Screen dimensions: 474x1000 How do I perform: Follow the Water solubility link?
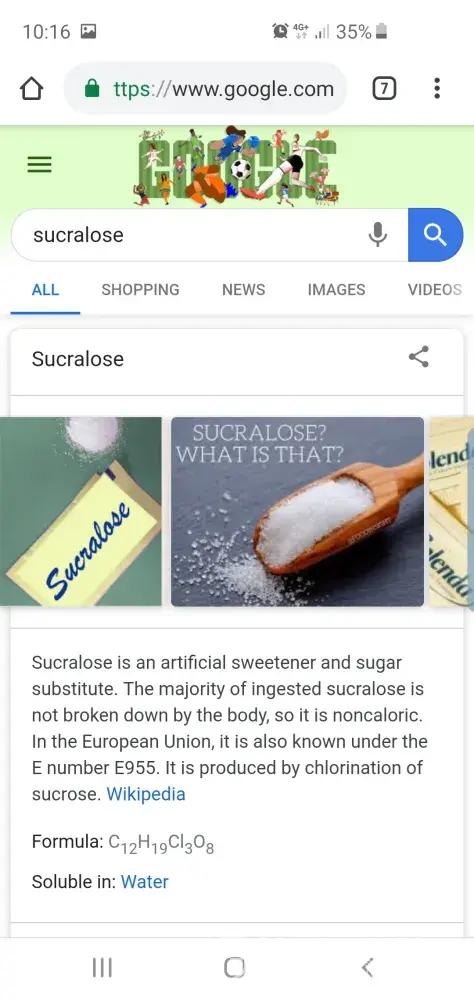[145, 882]
